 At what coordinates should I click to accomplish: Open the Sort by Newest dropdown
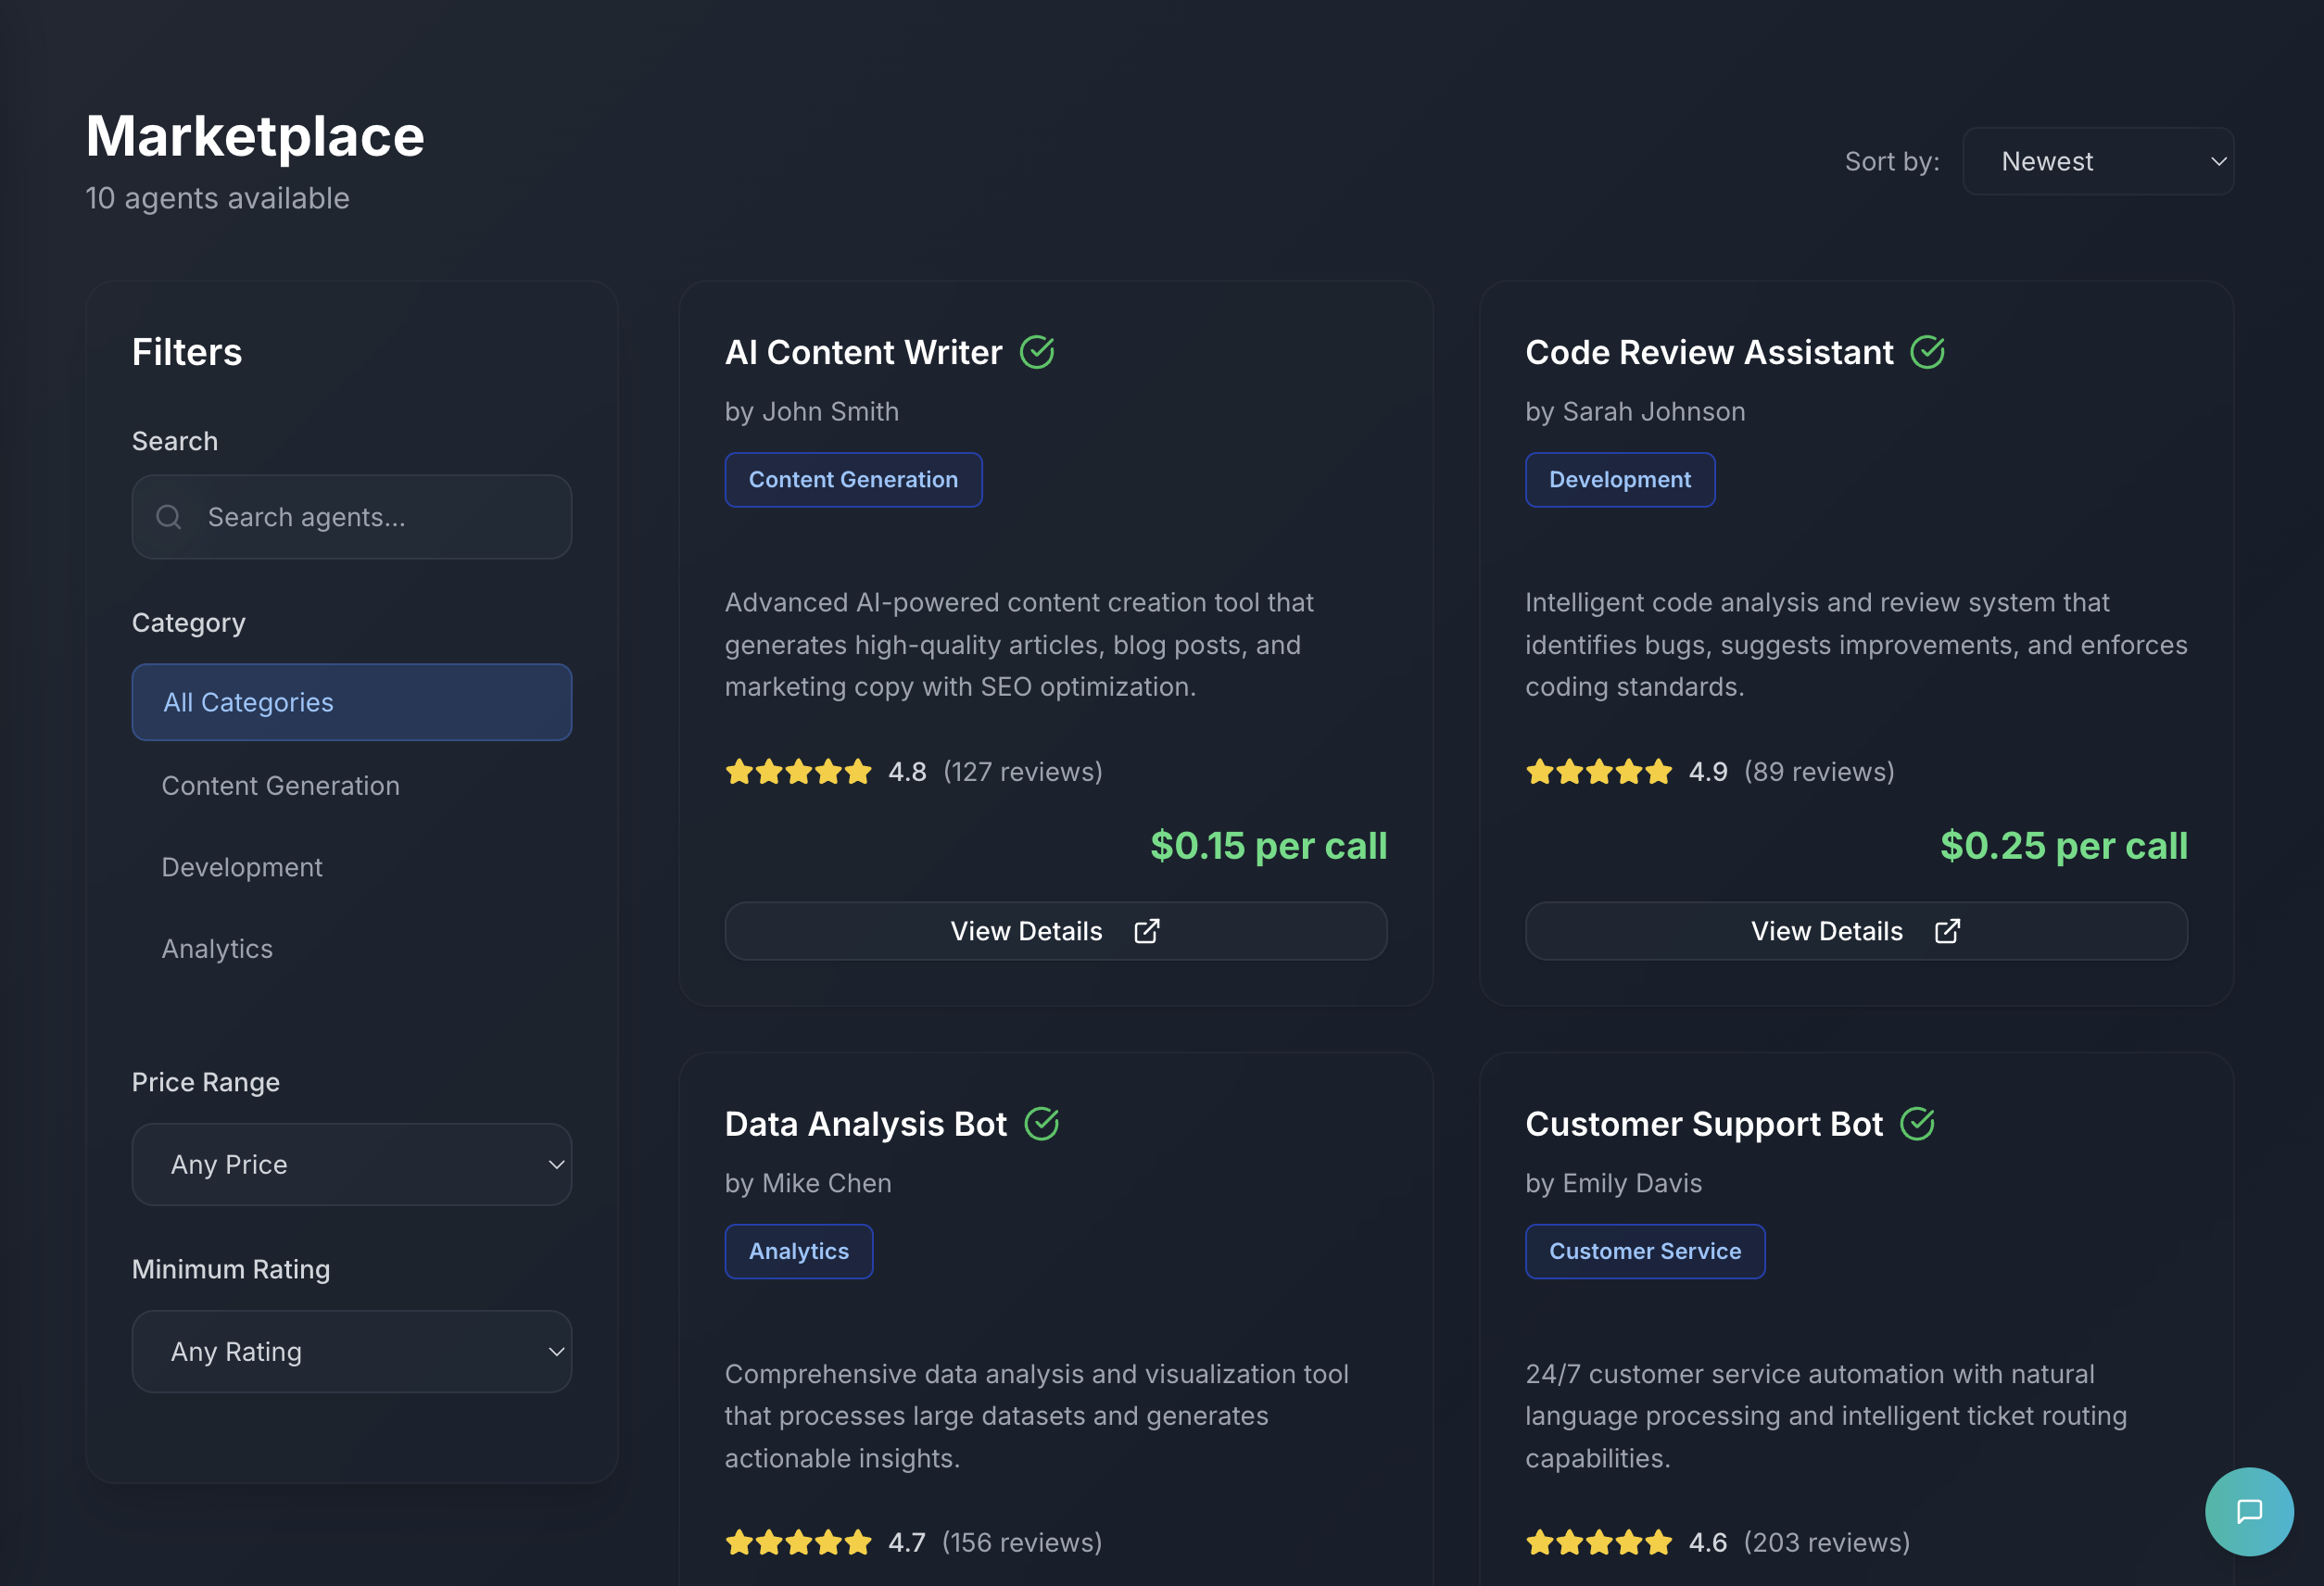(x=2098, y=161)
